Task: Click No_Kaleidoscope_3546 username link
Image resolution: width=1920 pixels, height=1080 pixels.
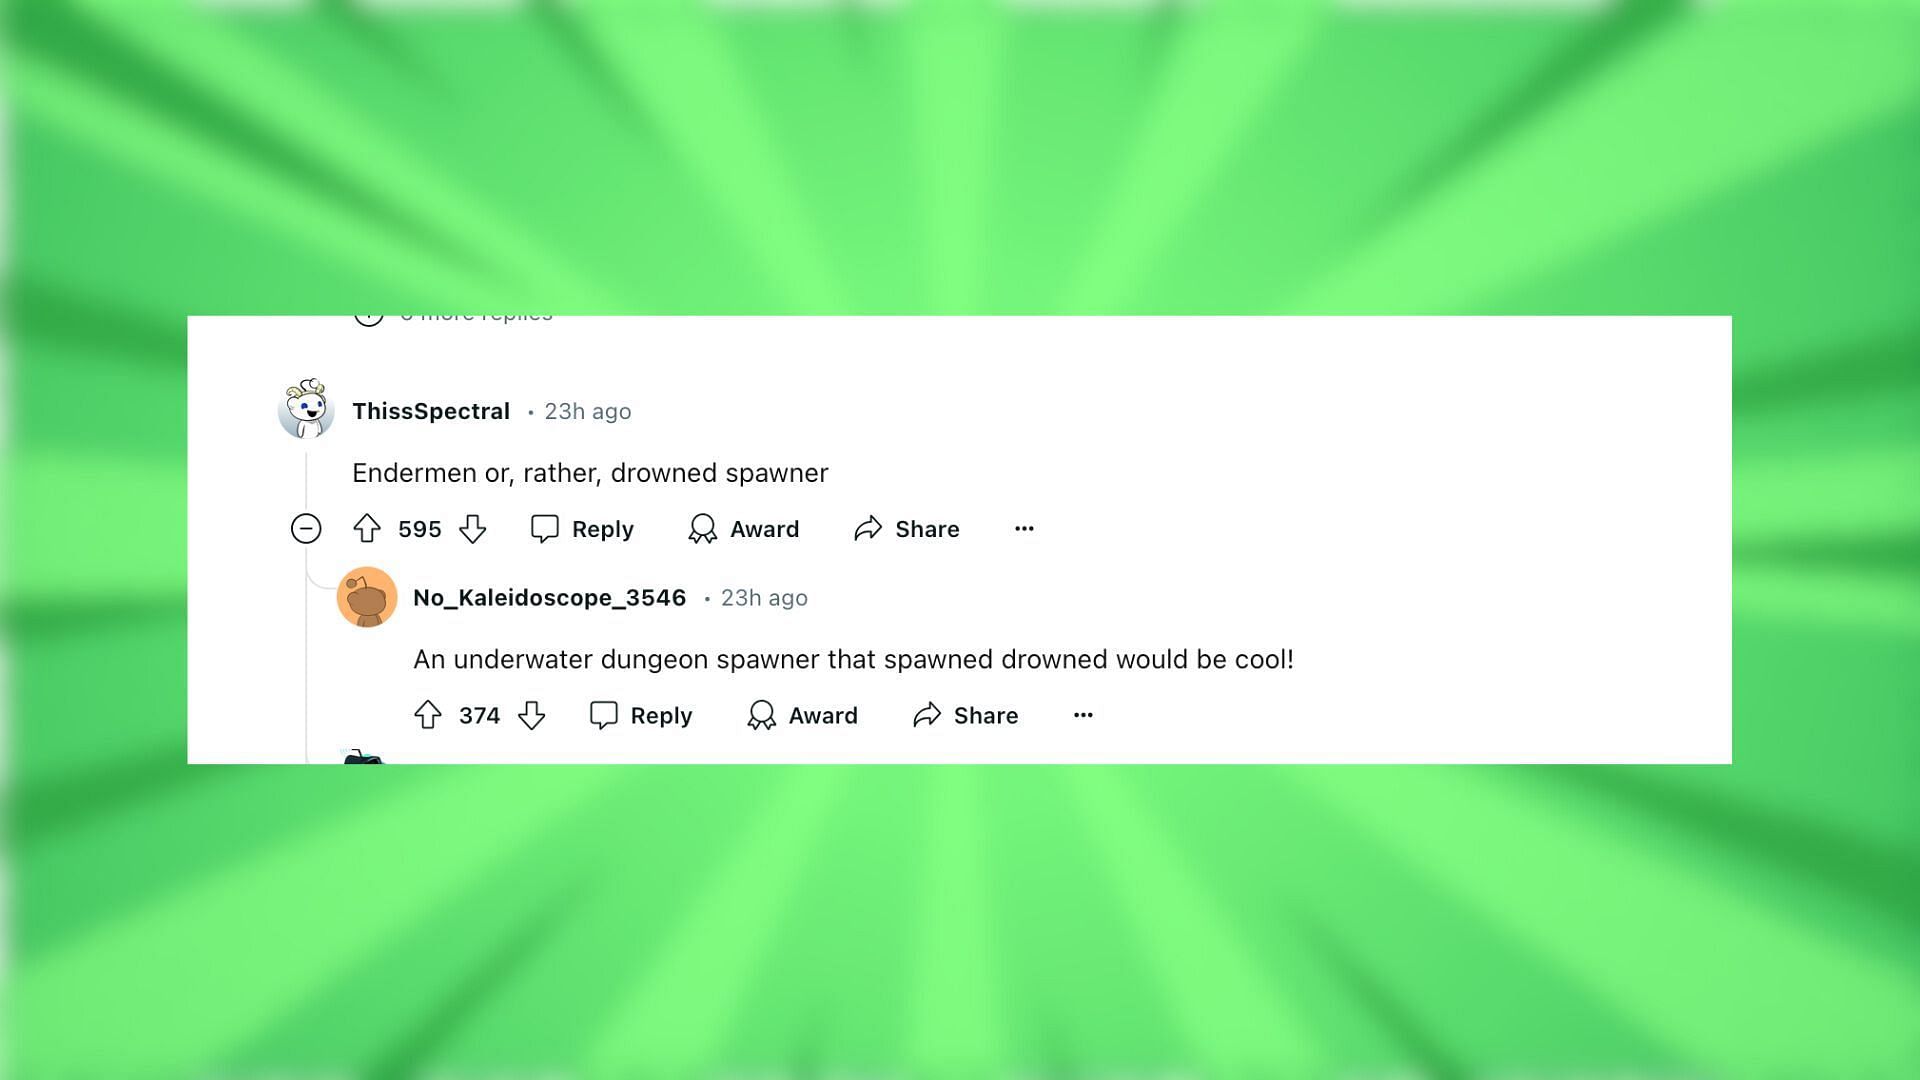Action: [550, 597]
